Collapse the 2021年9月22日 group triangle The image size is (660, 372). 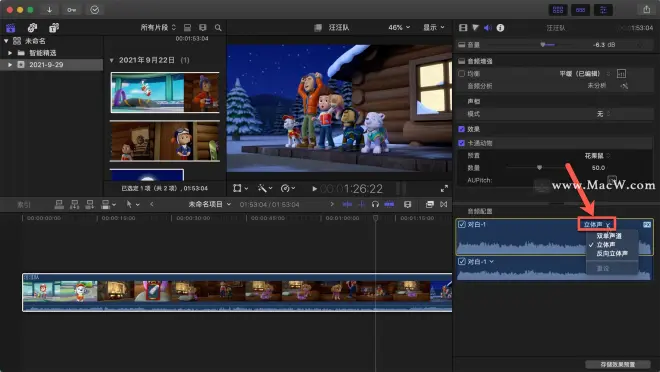(112, 60)
